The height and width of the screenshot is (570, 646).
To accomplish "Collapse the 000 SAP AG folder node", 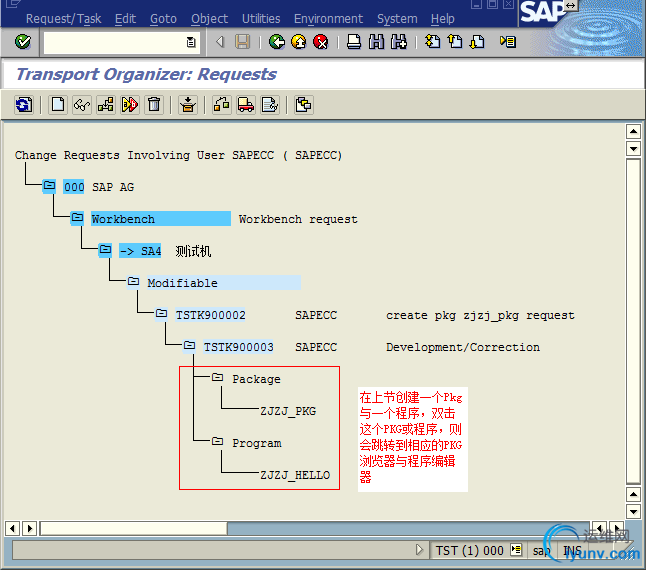I will 49,186.
